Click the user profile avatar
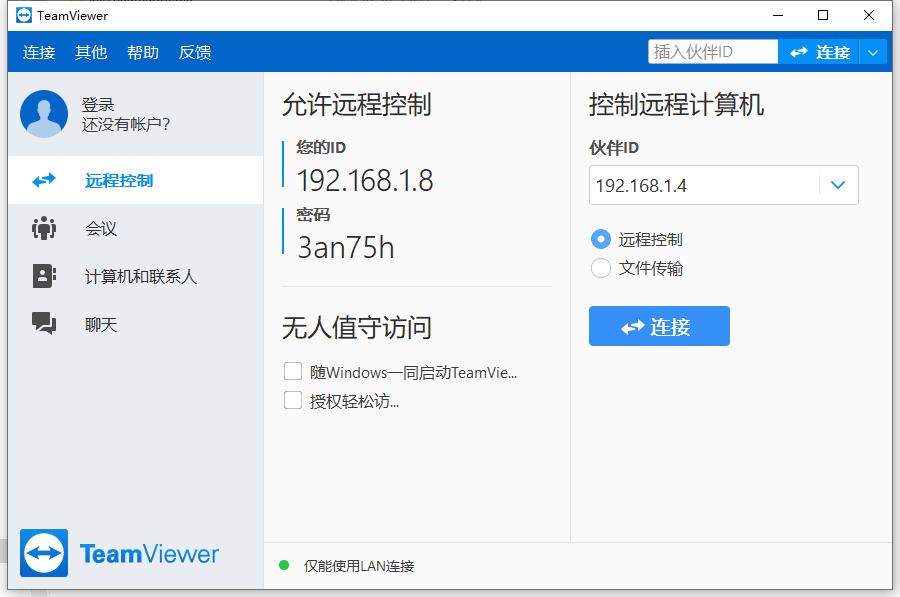Screen dimensions: 900x597 click(x=44, y=114)
